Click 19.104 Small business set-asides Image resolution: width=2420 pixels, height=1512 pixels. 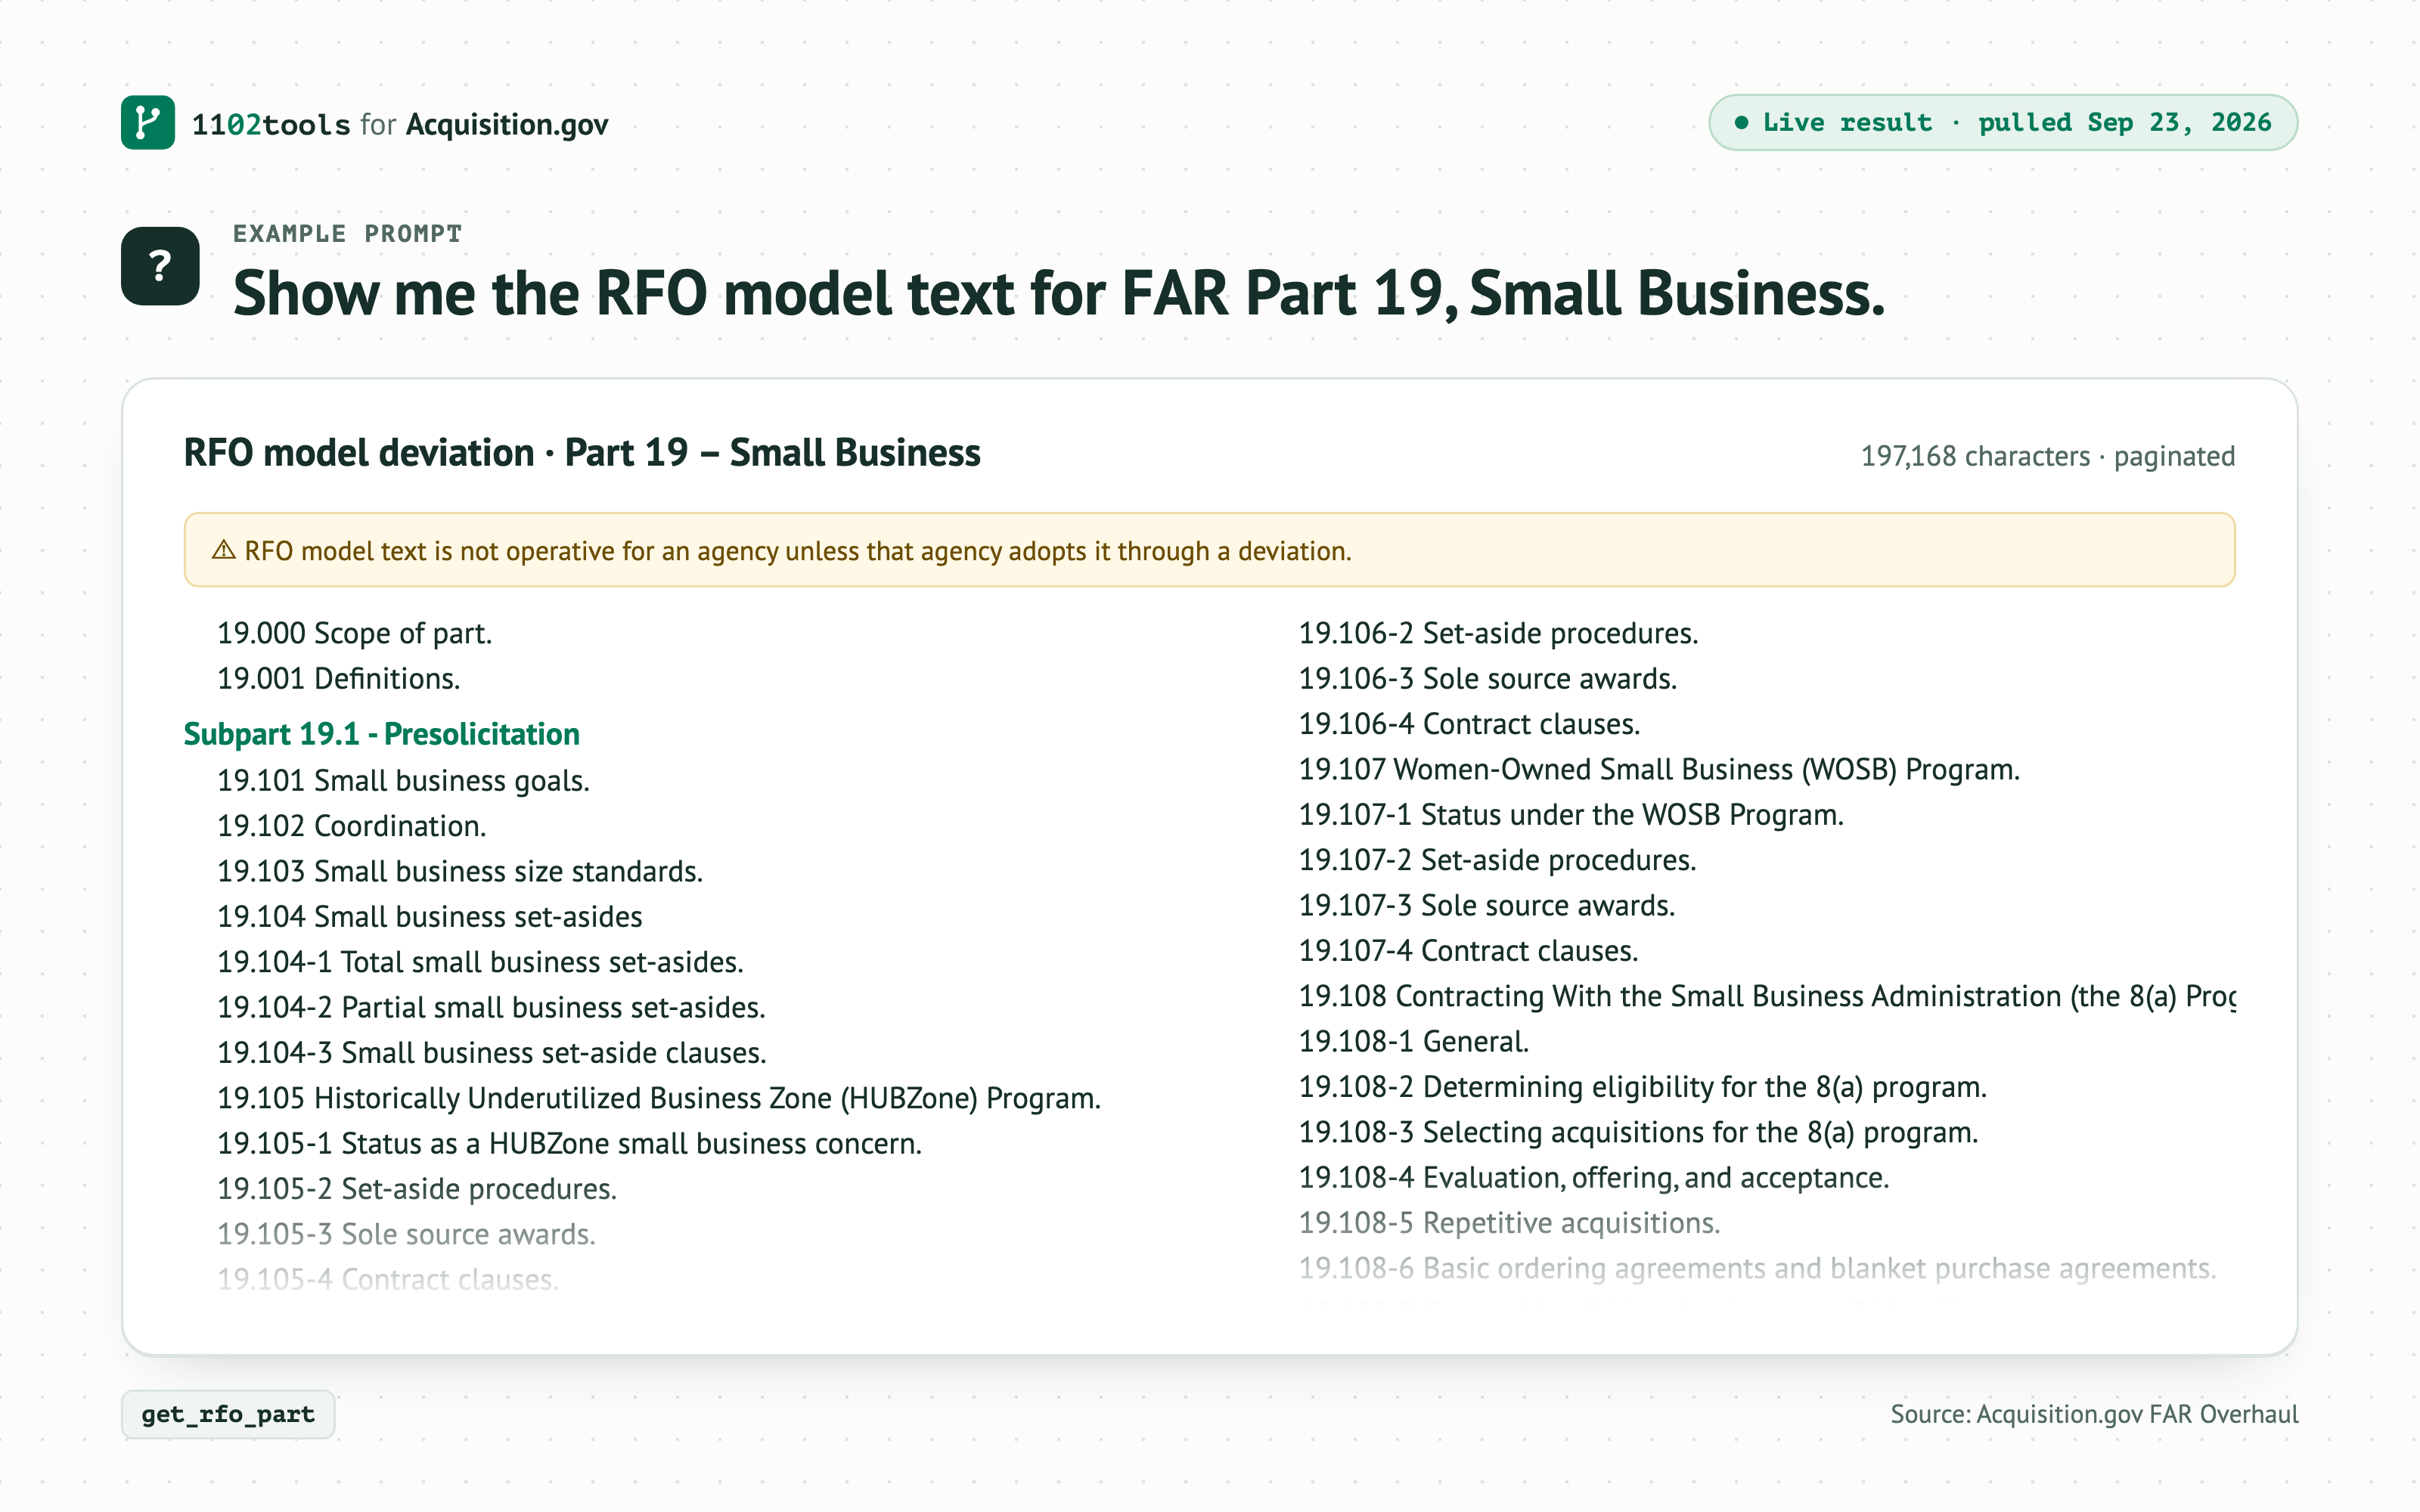tap(430, 917)
